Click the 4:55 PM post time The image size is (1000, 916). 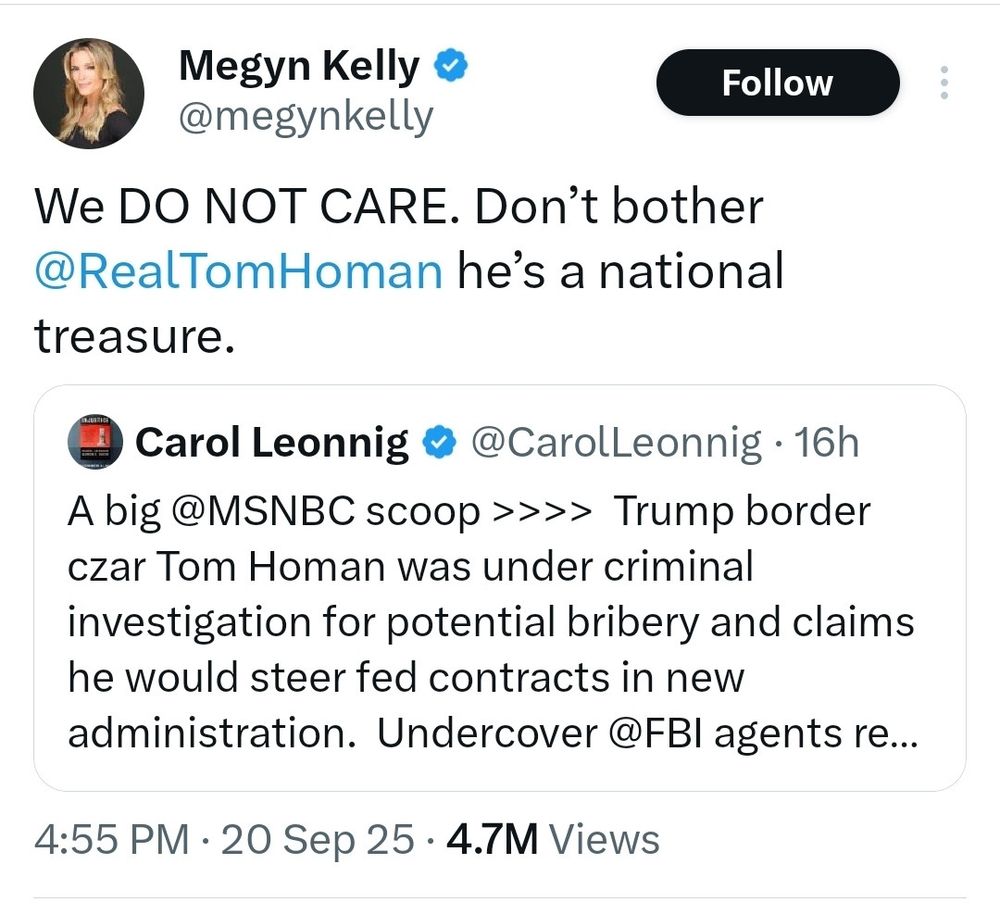pos(111,839)
